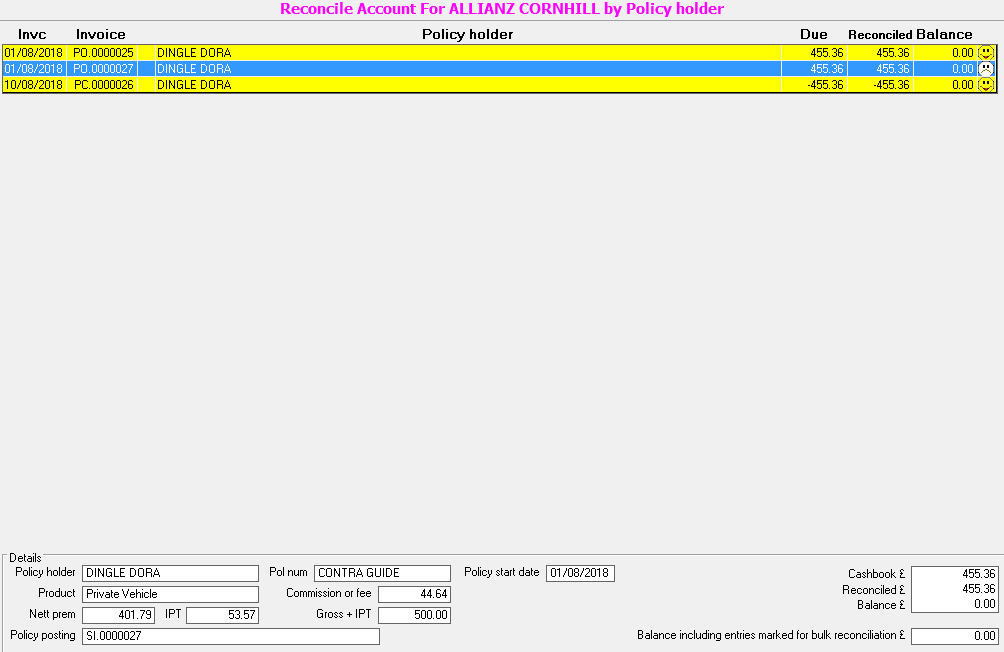
Task: Click DINGLE DORA on row PC.0000026
Action: coord(194,85)
